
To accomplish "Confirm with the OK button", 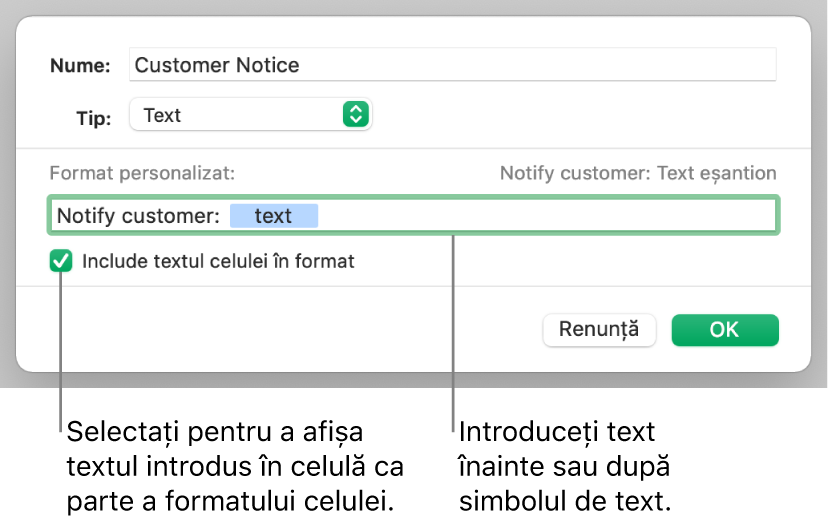I will tap(724, 330).
